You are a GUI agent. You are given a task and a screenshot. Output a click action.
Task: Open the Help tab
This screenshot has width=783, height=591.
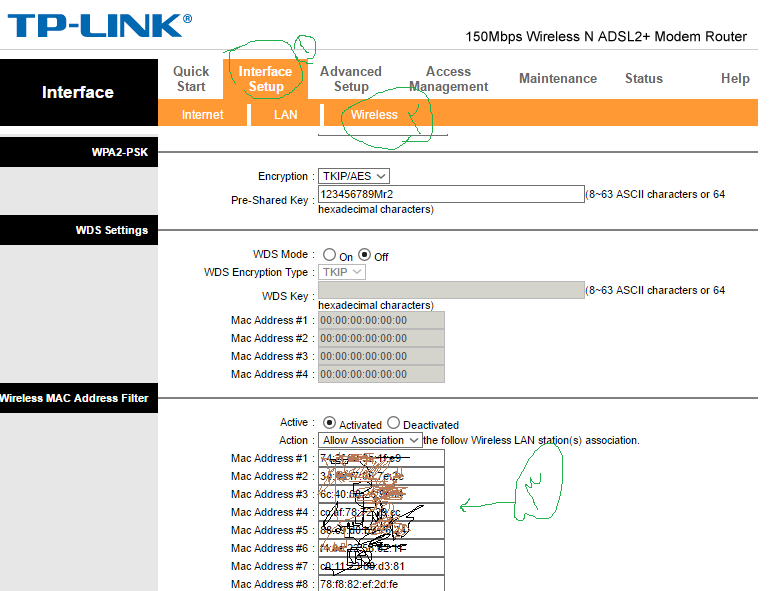[x=735, y=78]
